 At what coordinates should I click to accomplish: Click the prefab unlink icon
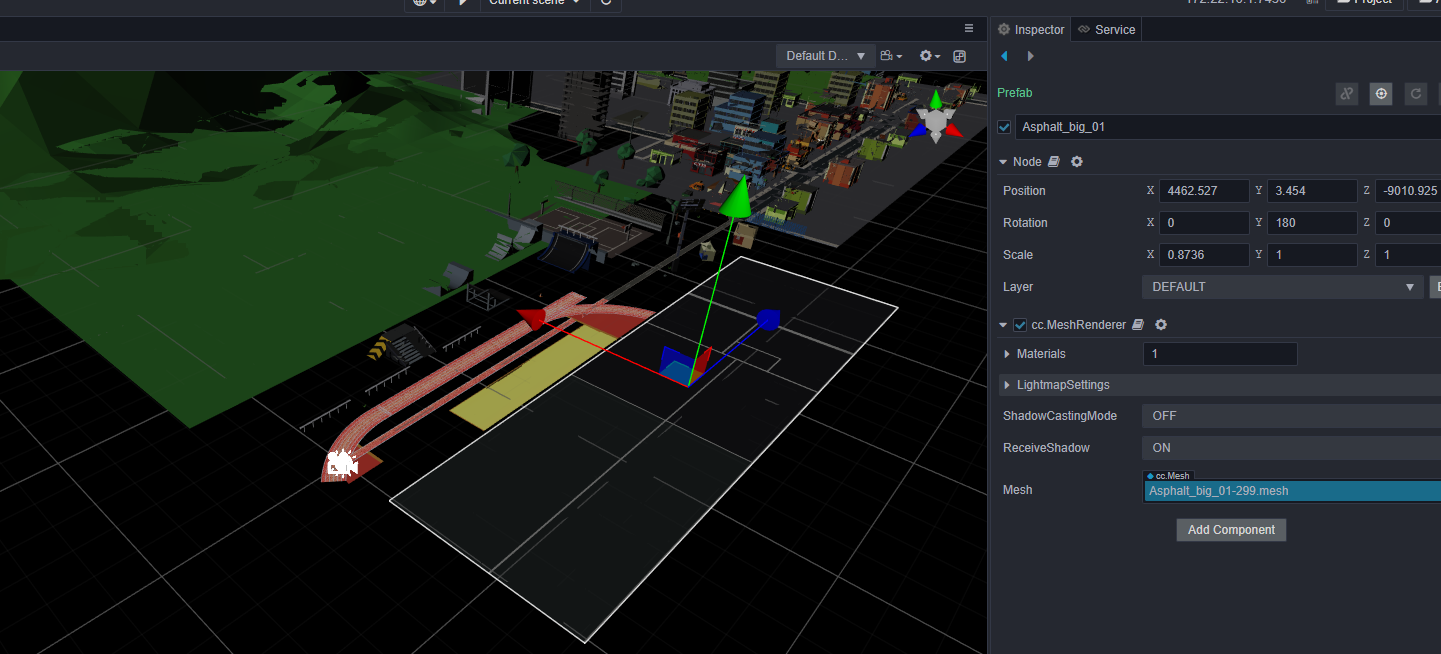[x=1347, y=94]
